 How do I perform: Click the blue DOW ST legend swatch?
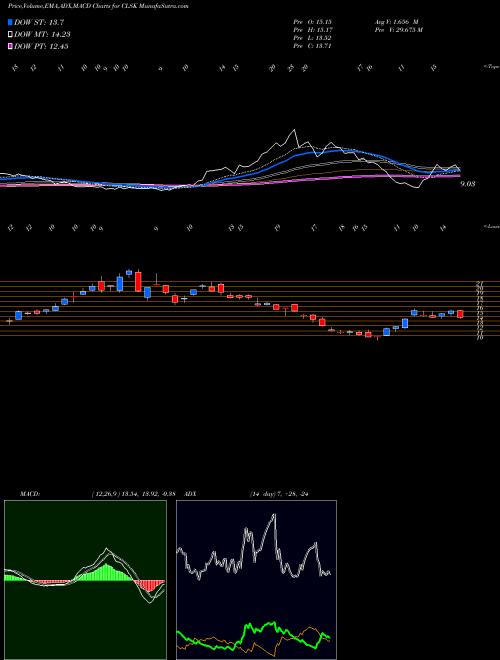(x=10, y=22)
